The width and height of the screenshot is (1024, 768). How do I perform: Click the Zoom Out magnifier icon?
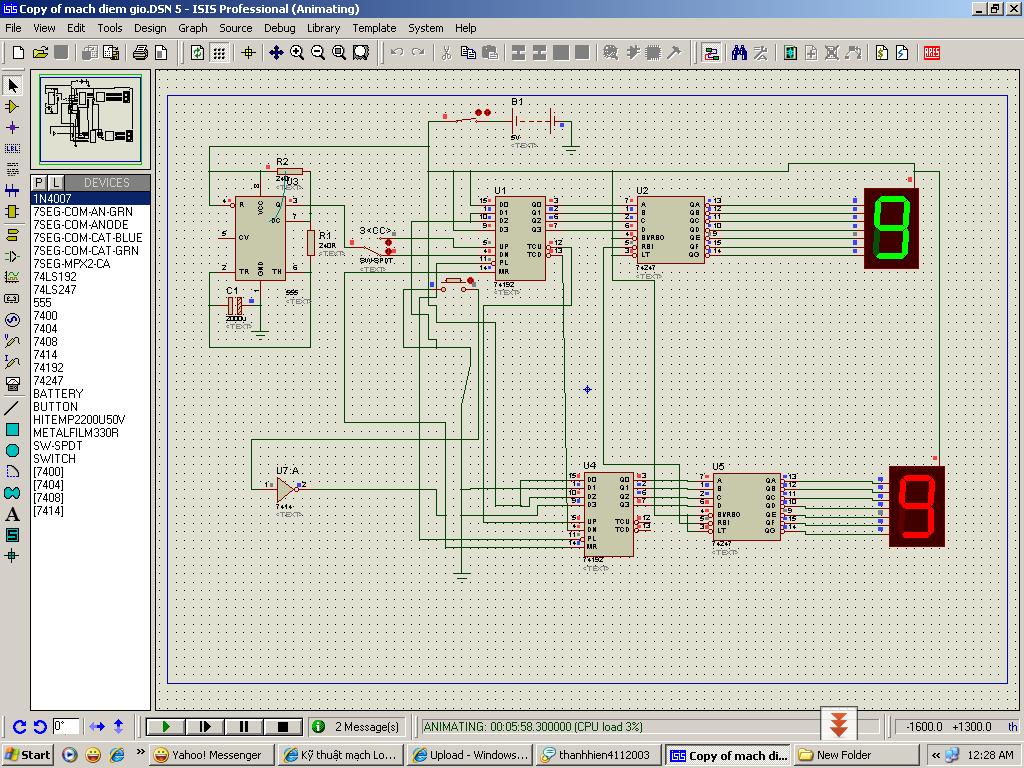pyautogui.click(x=318, y=53)
